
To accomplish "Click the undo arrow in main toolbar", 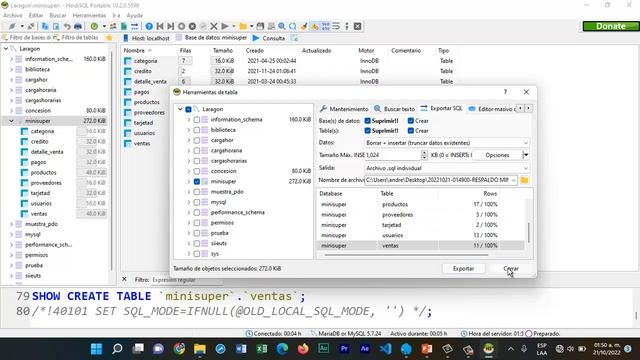I will [x=67, y=26].
